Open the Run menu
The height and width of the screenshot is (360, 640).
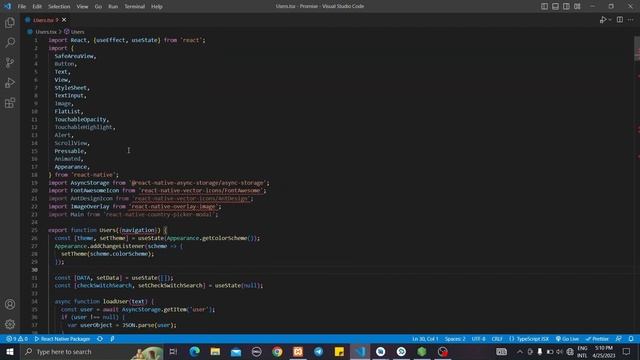[113, 7]
